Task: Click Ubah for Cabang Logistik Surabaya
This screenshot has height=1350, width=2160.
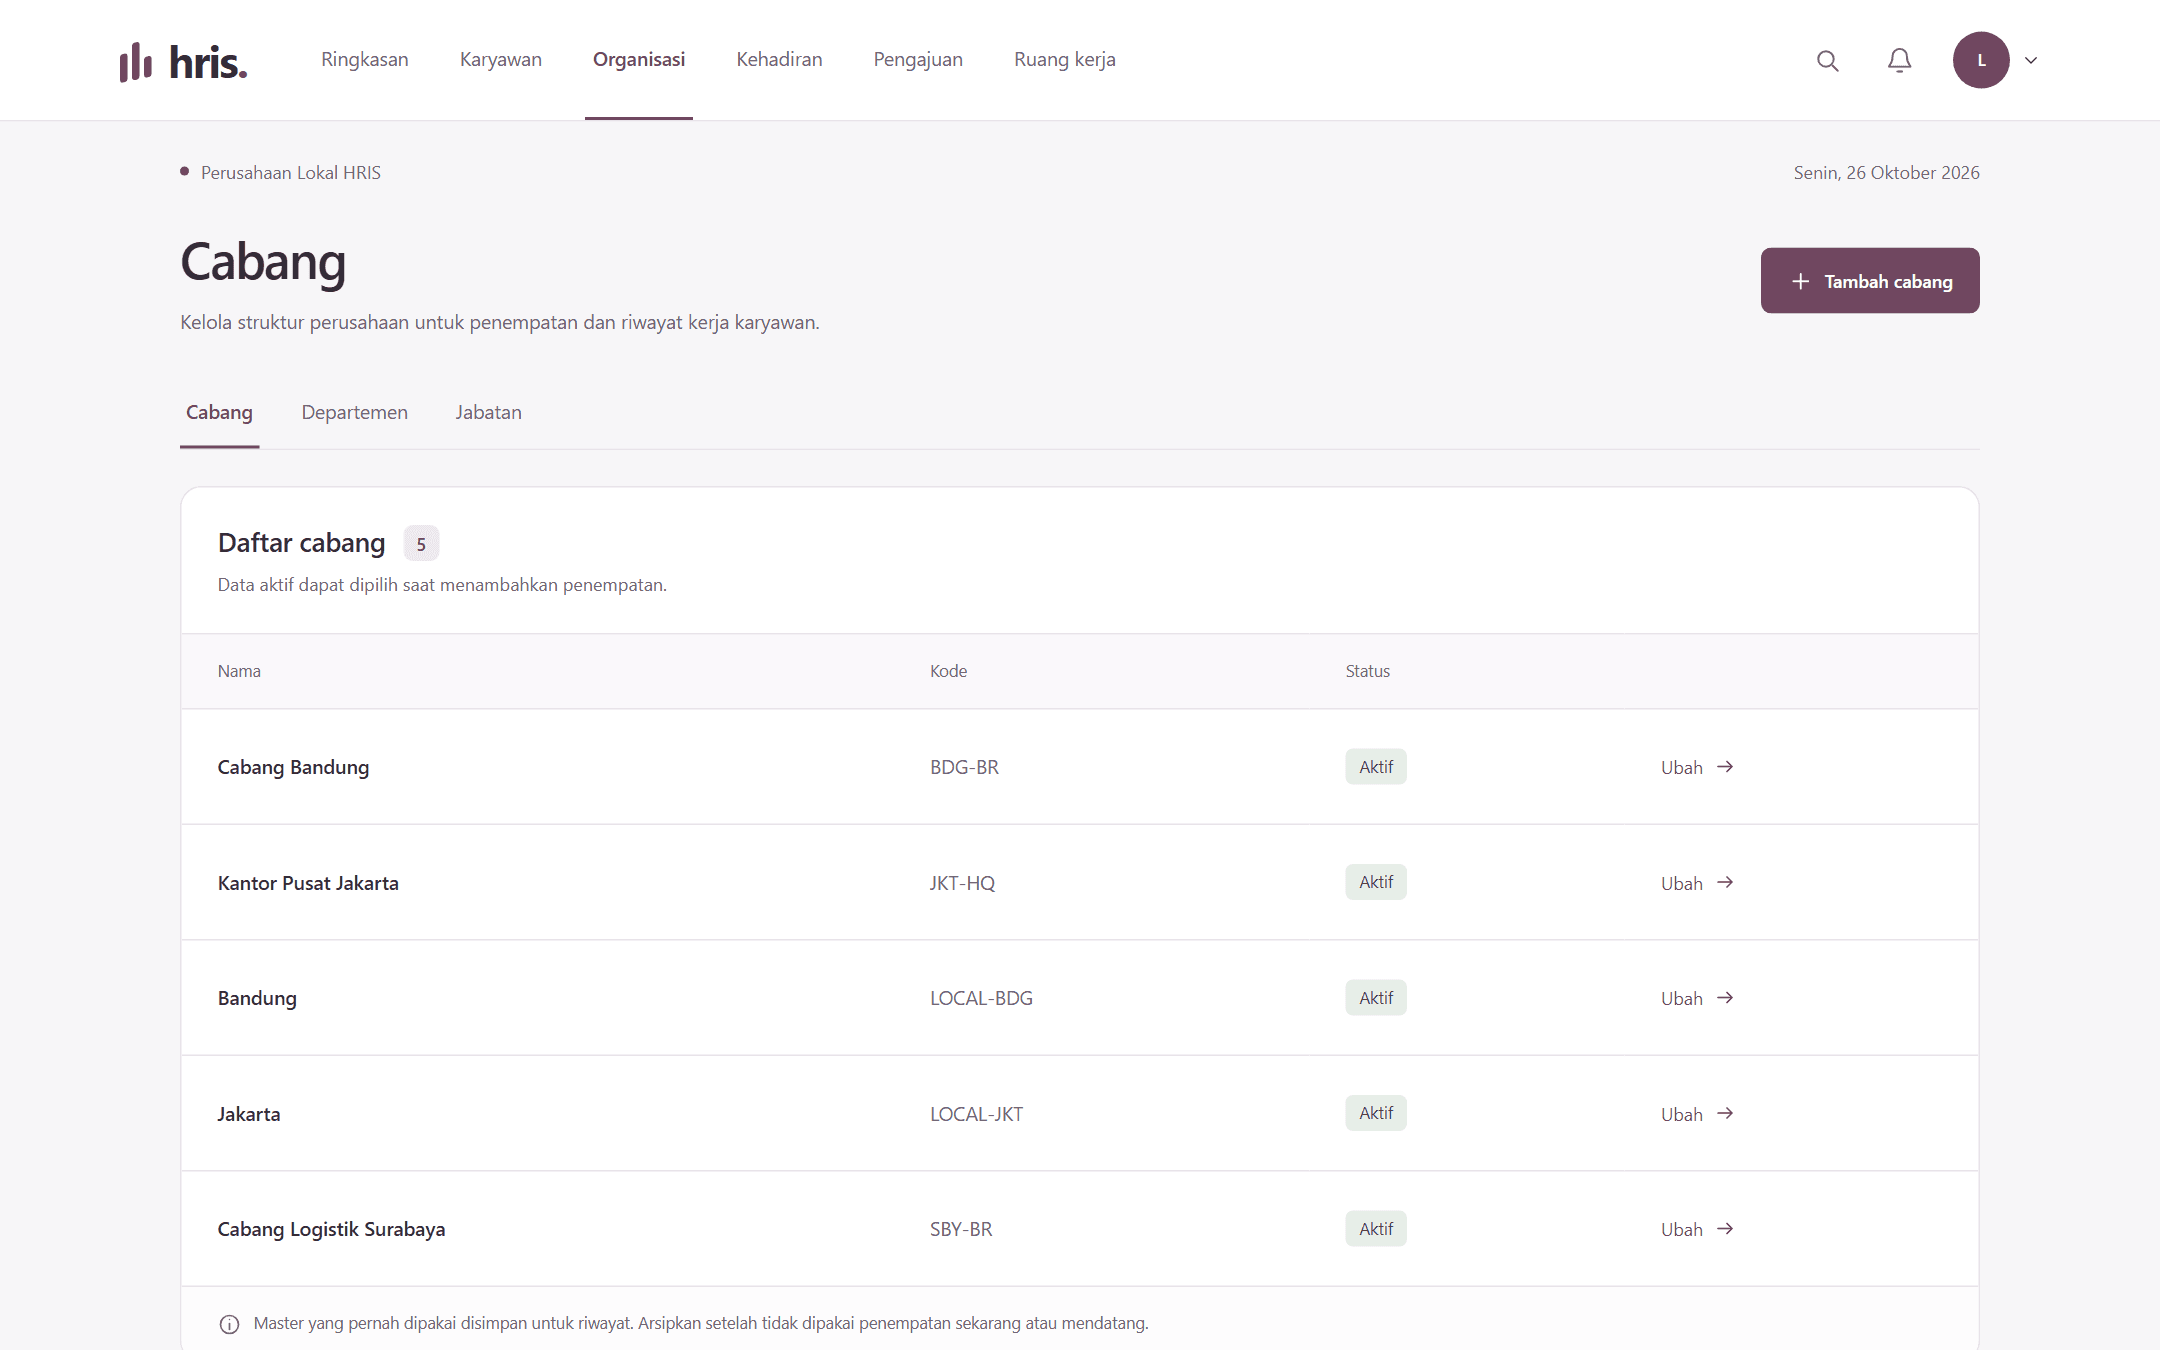Action: click(x=1697, y=1229)
